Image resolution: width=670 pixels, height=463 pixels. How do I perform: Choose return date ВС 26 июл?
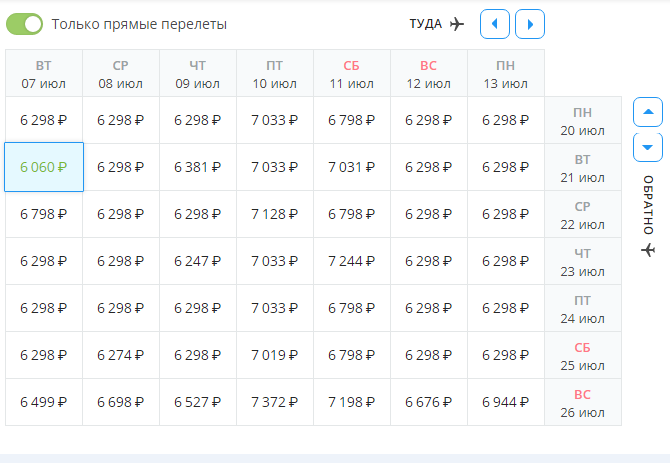coord(583,403)
